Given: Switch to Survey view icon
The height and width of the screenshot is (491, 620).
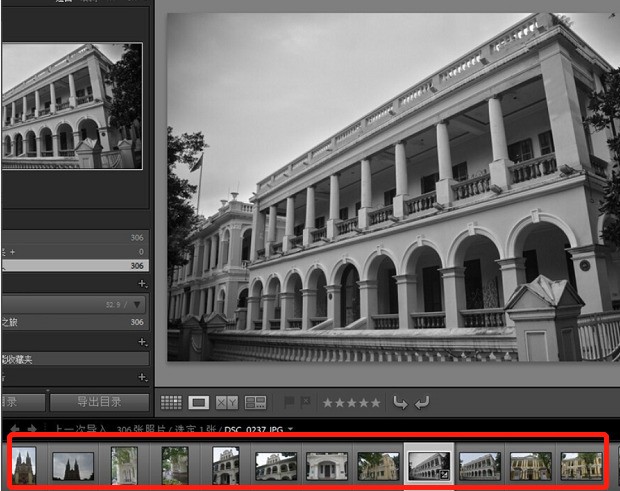Looking at the screenshot, I should tap(255, 402).
